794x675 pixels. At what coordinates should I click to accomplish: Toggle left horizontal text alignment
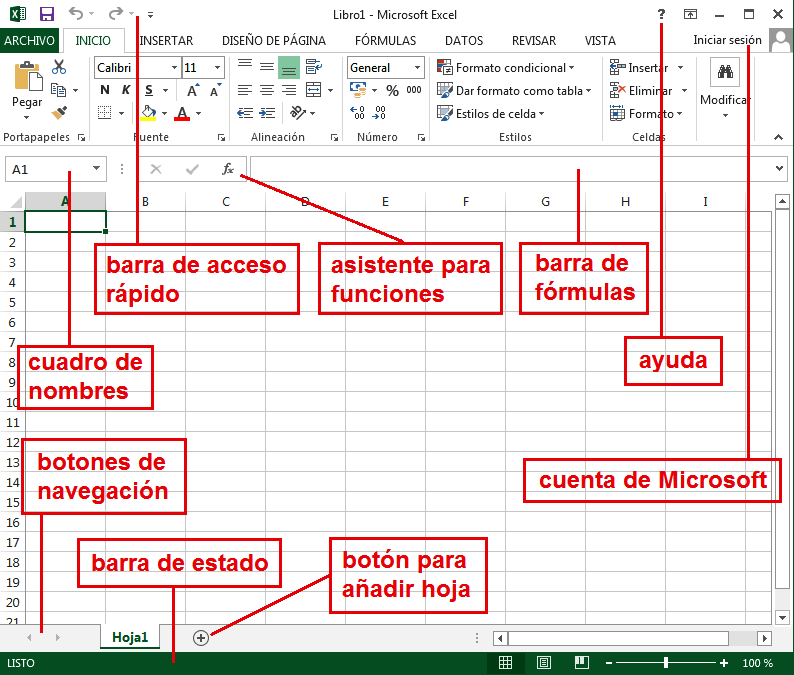tap(245, 90)
